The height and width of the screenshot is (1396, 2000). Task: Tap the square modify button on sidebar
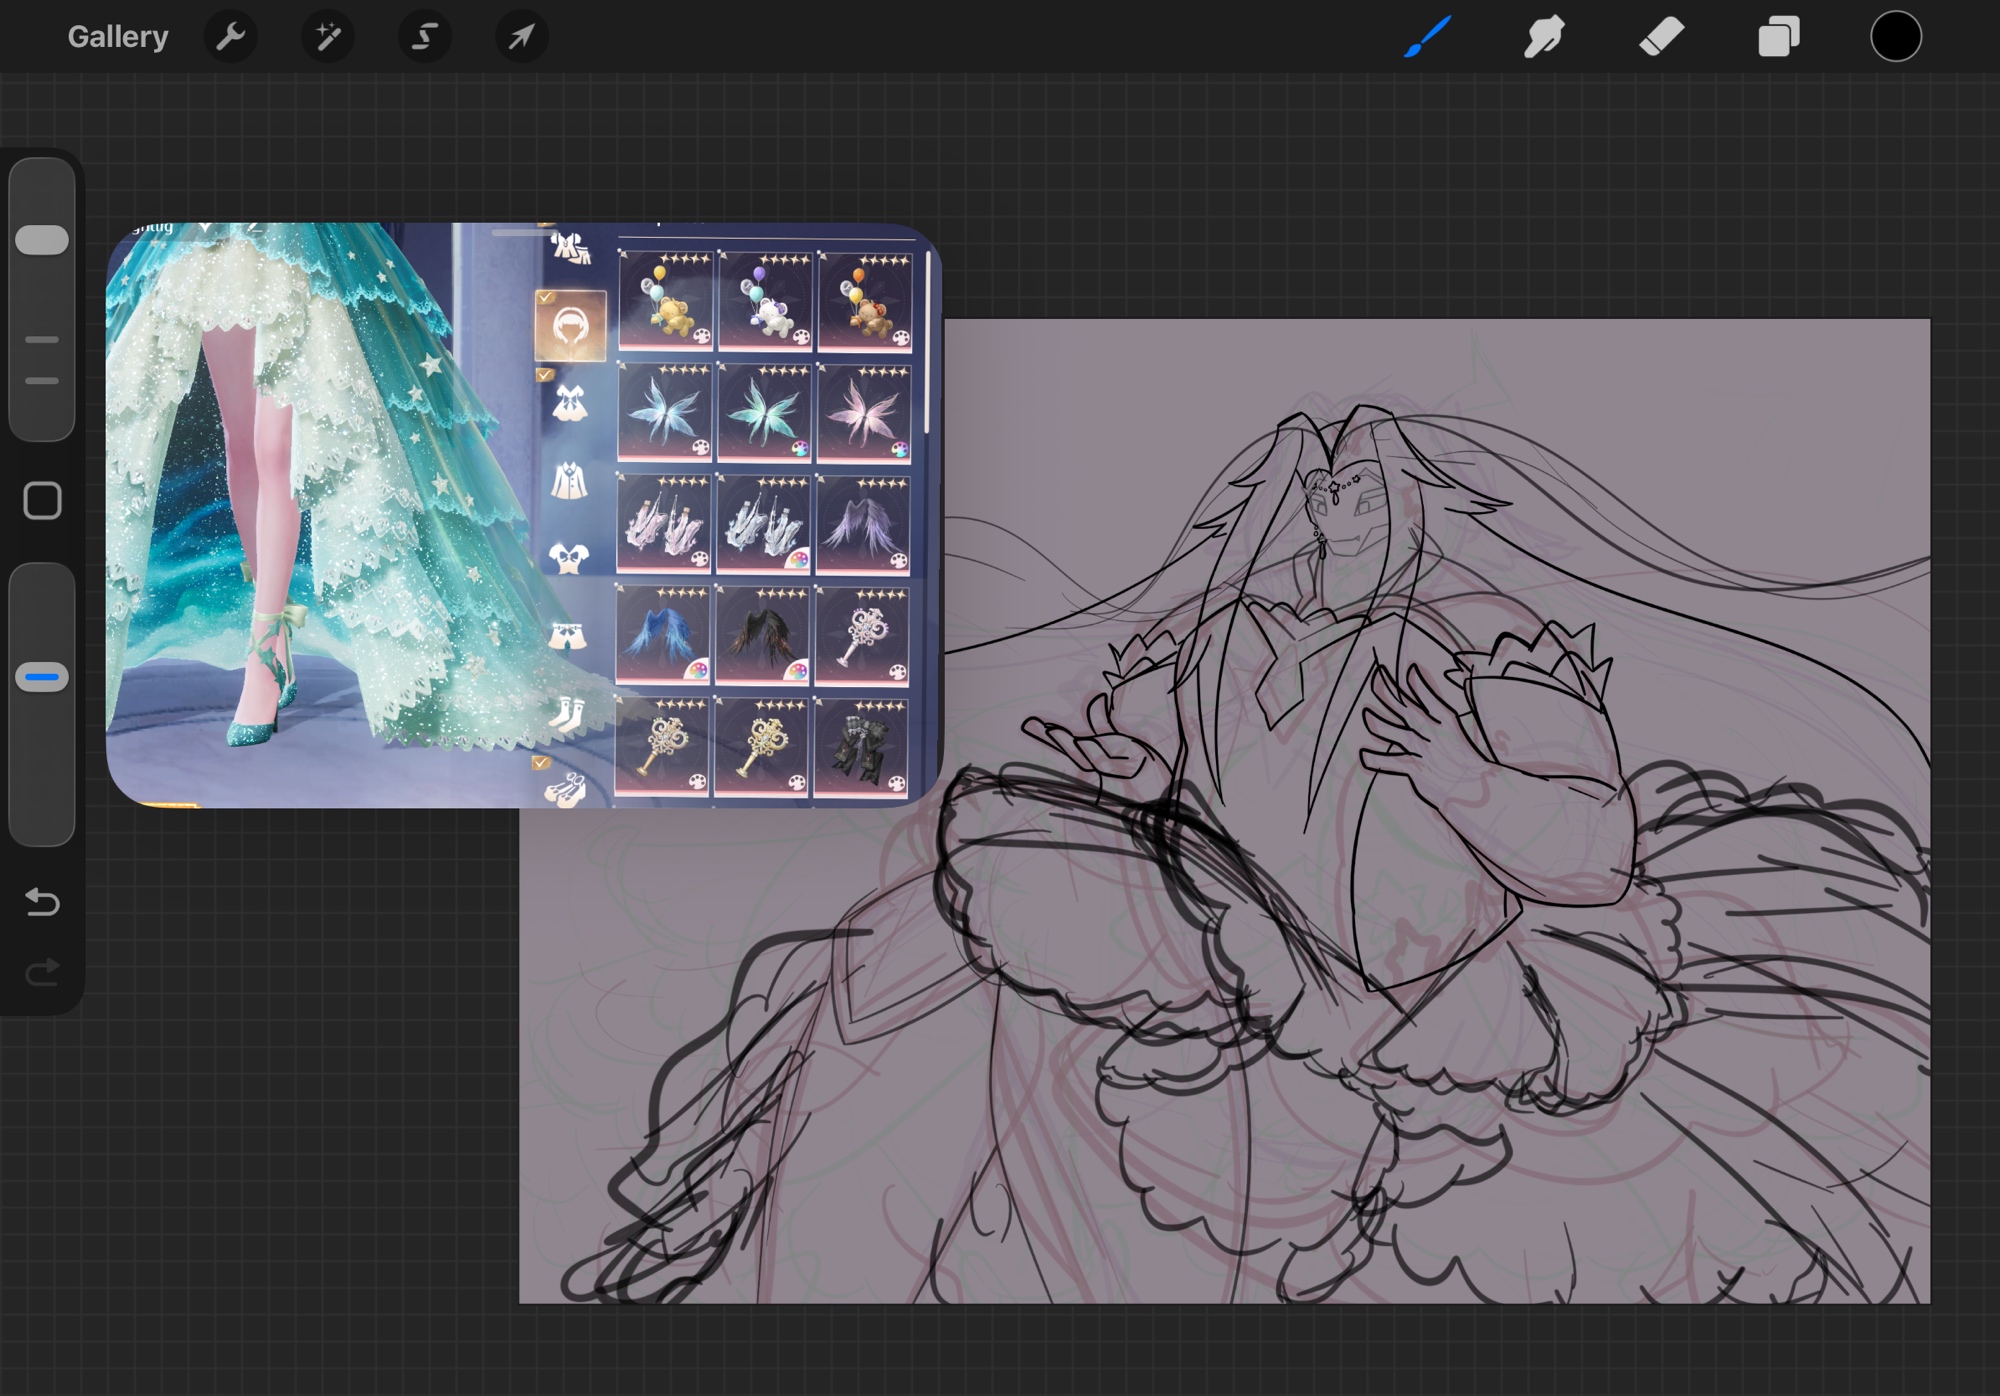[x=42, y=501]
